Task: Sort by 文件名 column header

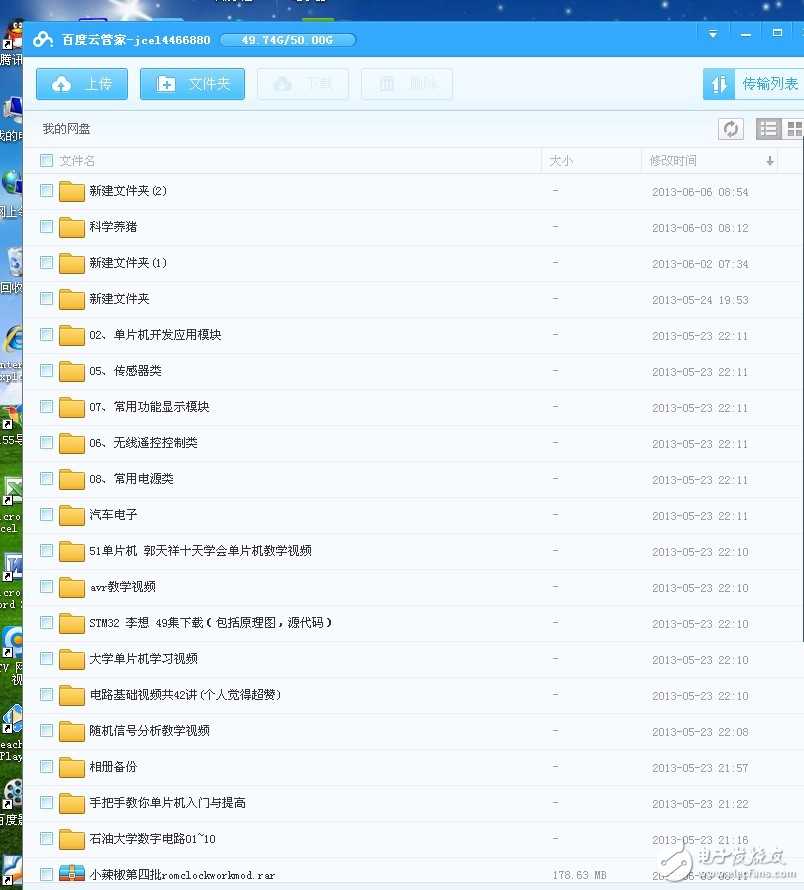Action: [77, 161]
